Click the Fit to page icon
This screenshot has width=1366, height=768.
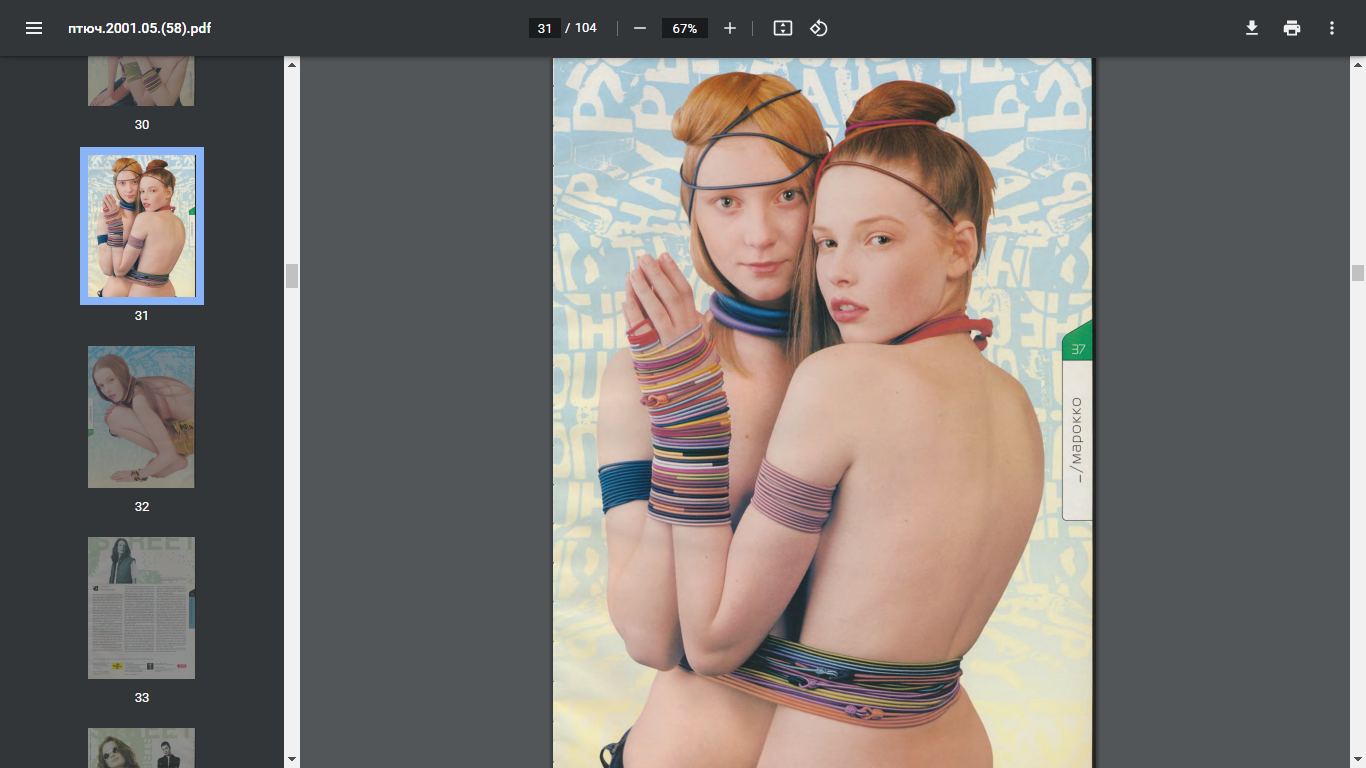coord(783,28)
